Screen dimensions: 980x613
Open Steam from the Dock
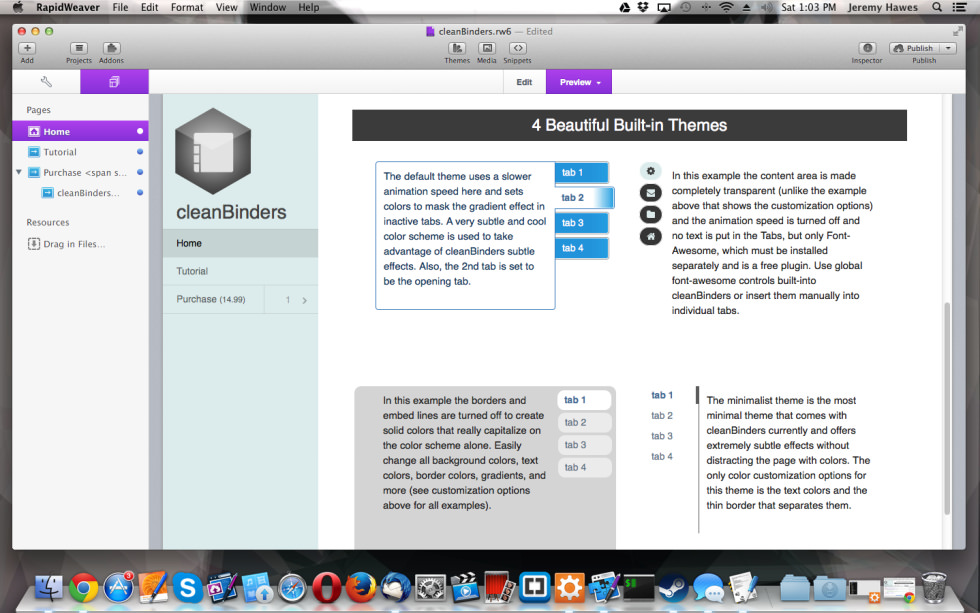pyautogui.click(x=673, y=588)
